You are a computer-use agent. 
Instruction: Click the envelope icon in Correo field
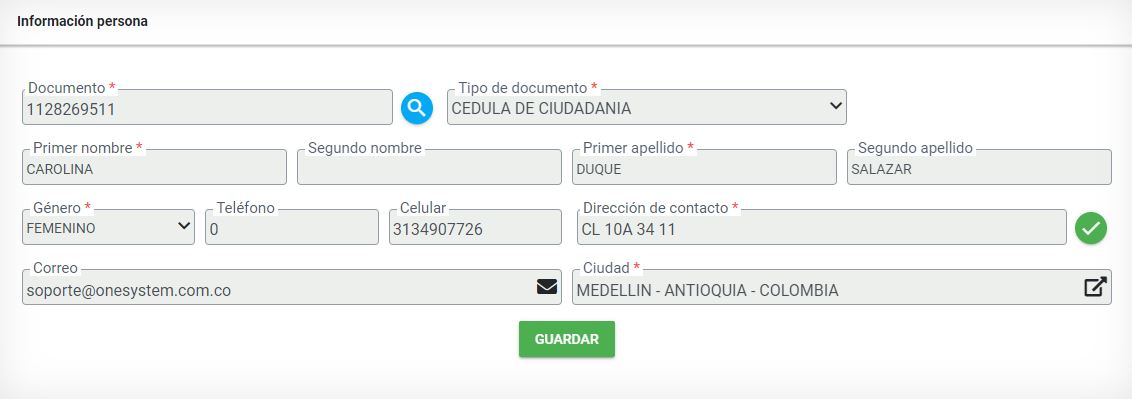[547, 287]
